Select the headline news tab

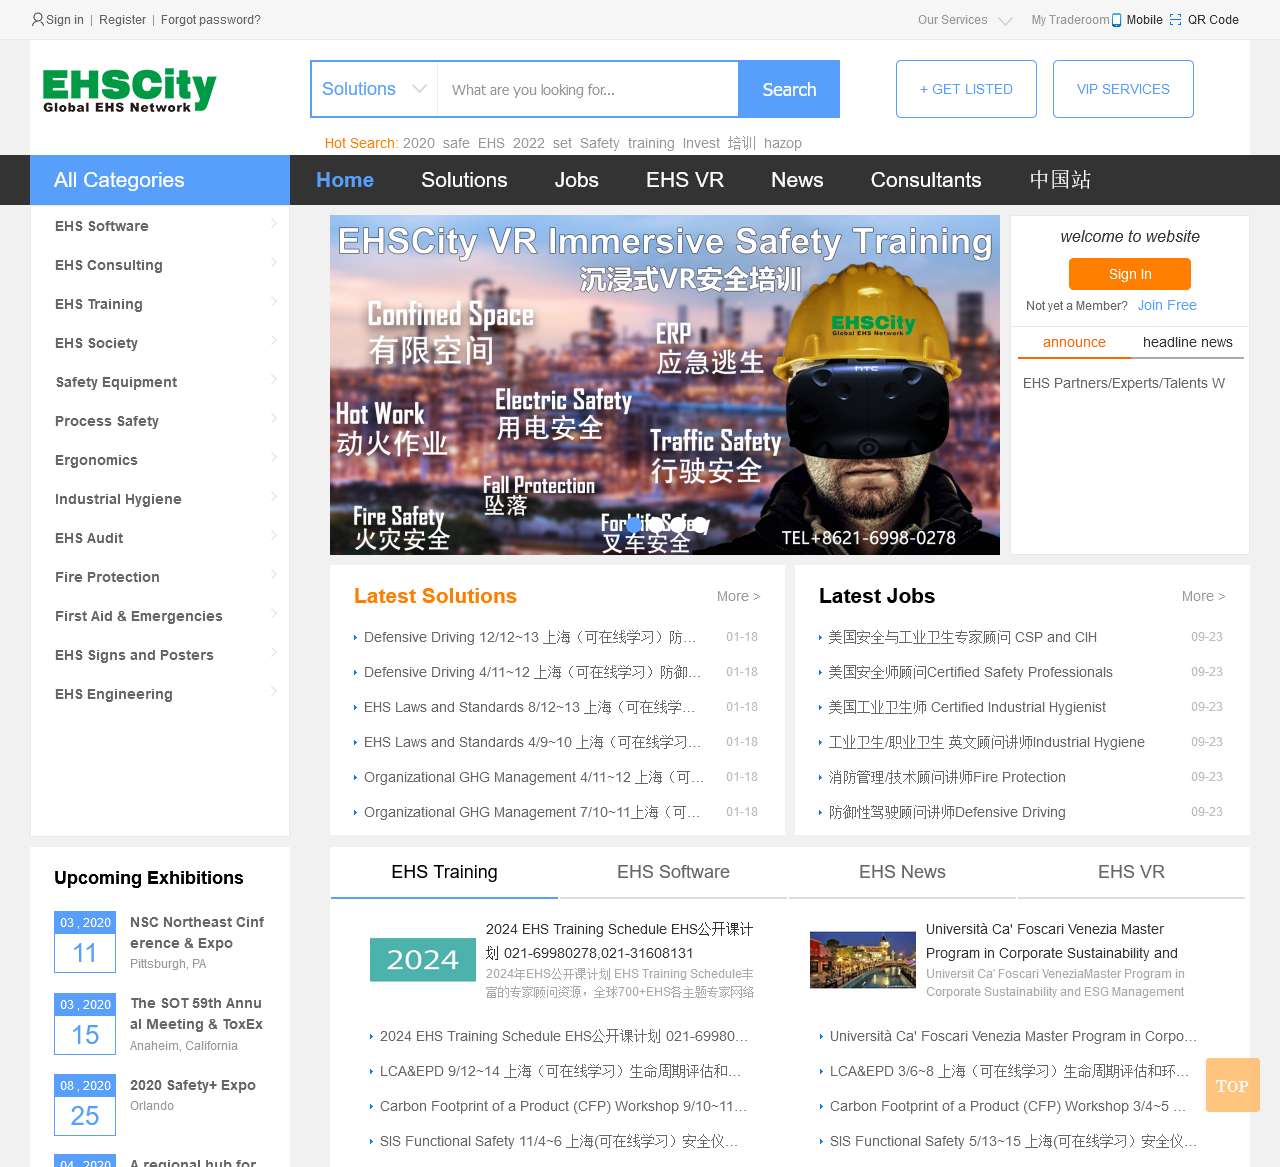1187,342
